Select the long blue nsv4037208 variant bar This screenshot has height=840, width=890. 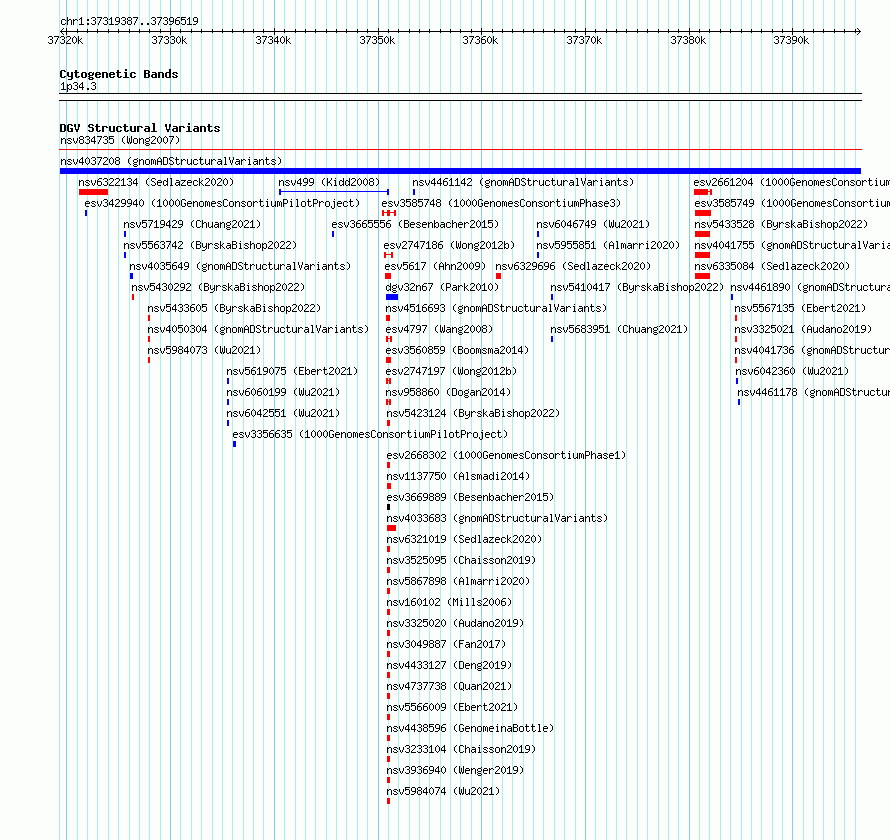tap(460, 171)
